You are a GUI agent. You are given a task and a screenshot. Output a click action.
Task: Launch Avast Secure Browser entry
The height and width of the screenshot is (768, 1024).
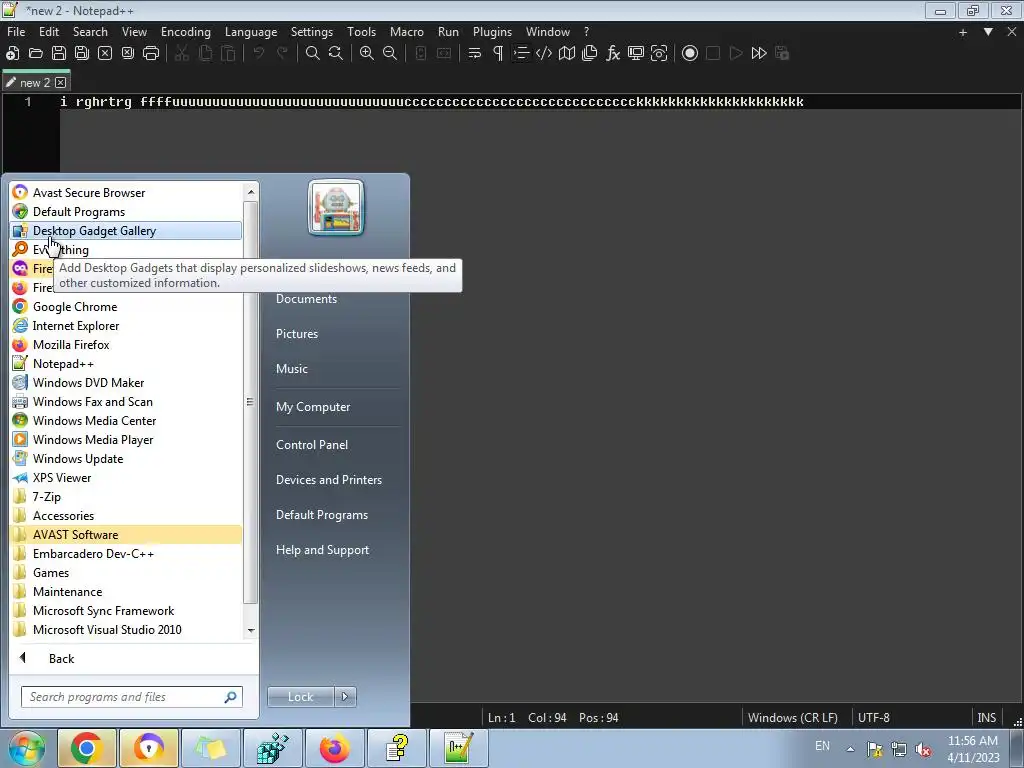tap(126, 193)
